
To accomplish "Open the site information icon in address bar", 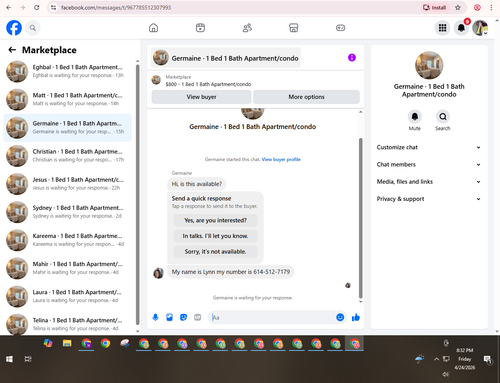I will pyautogui.click(x=53, y=7).
